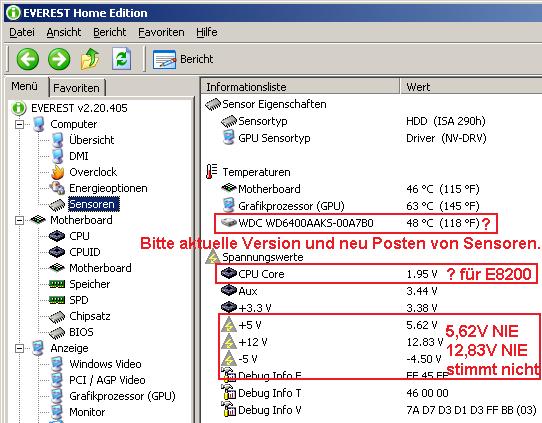Select the Aux voltage row
Viewport: 542px width, 423px height.
coord(328,291)
